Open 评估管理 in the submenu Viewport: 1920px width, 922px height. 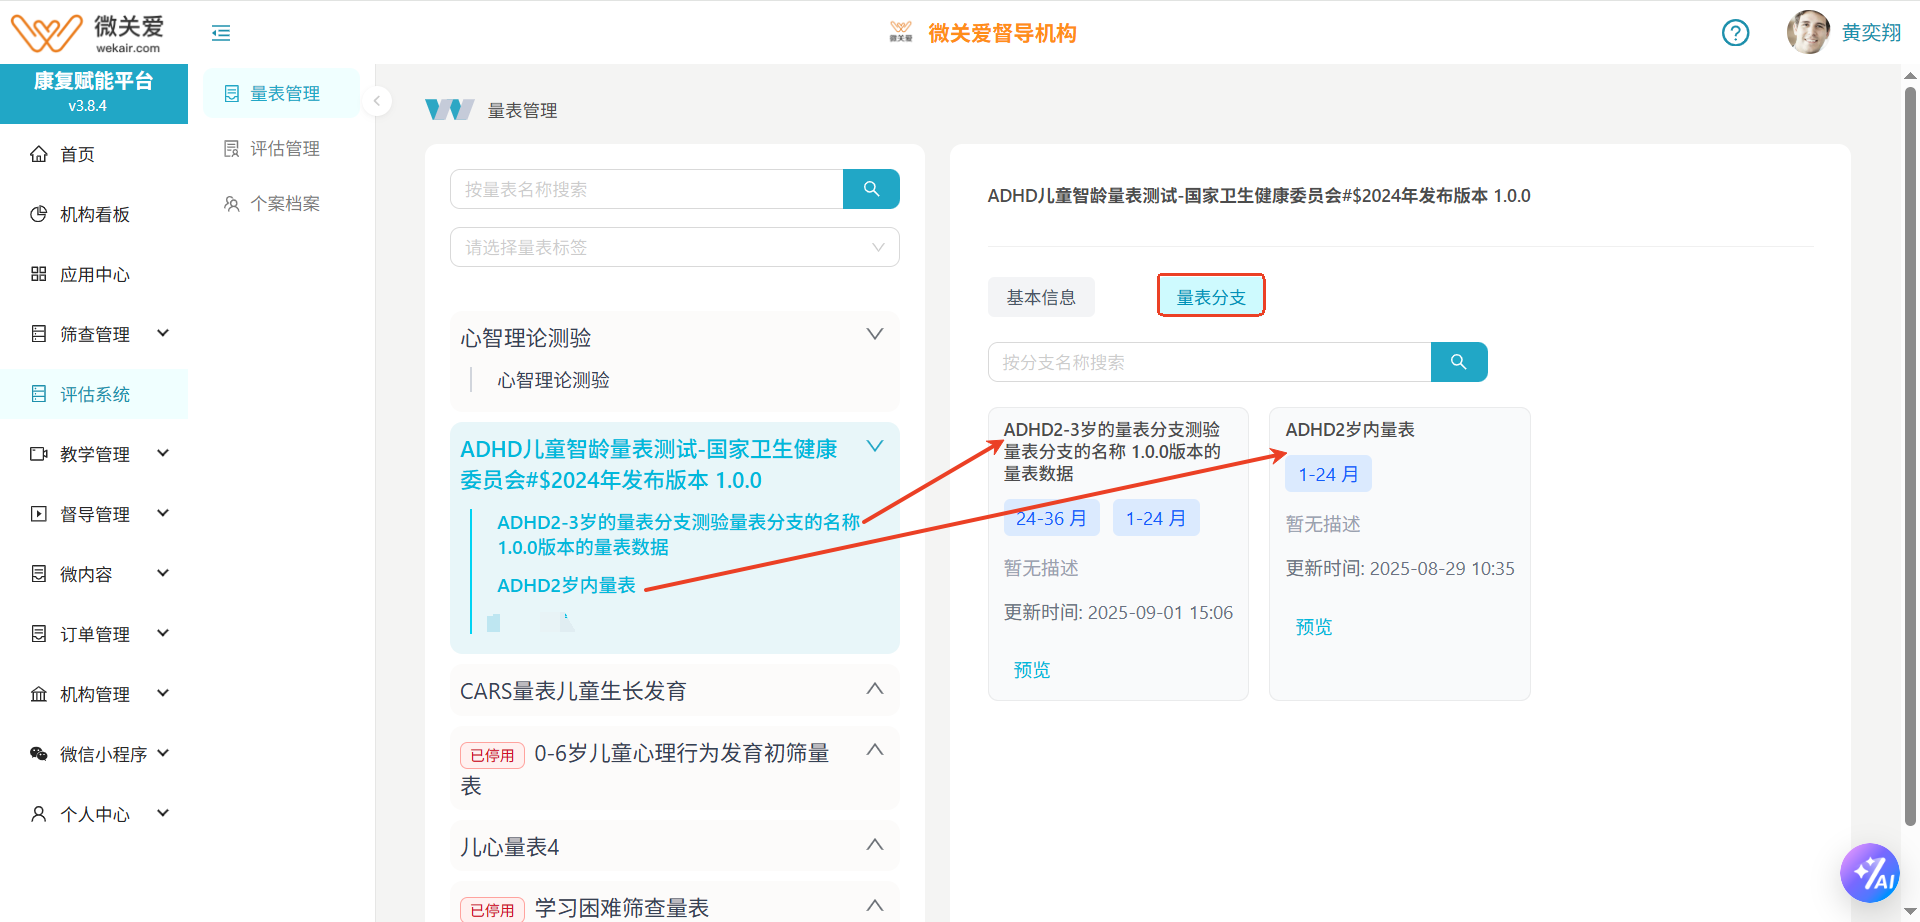284,148
